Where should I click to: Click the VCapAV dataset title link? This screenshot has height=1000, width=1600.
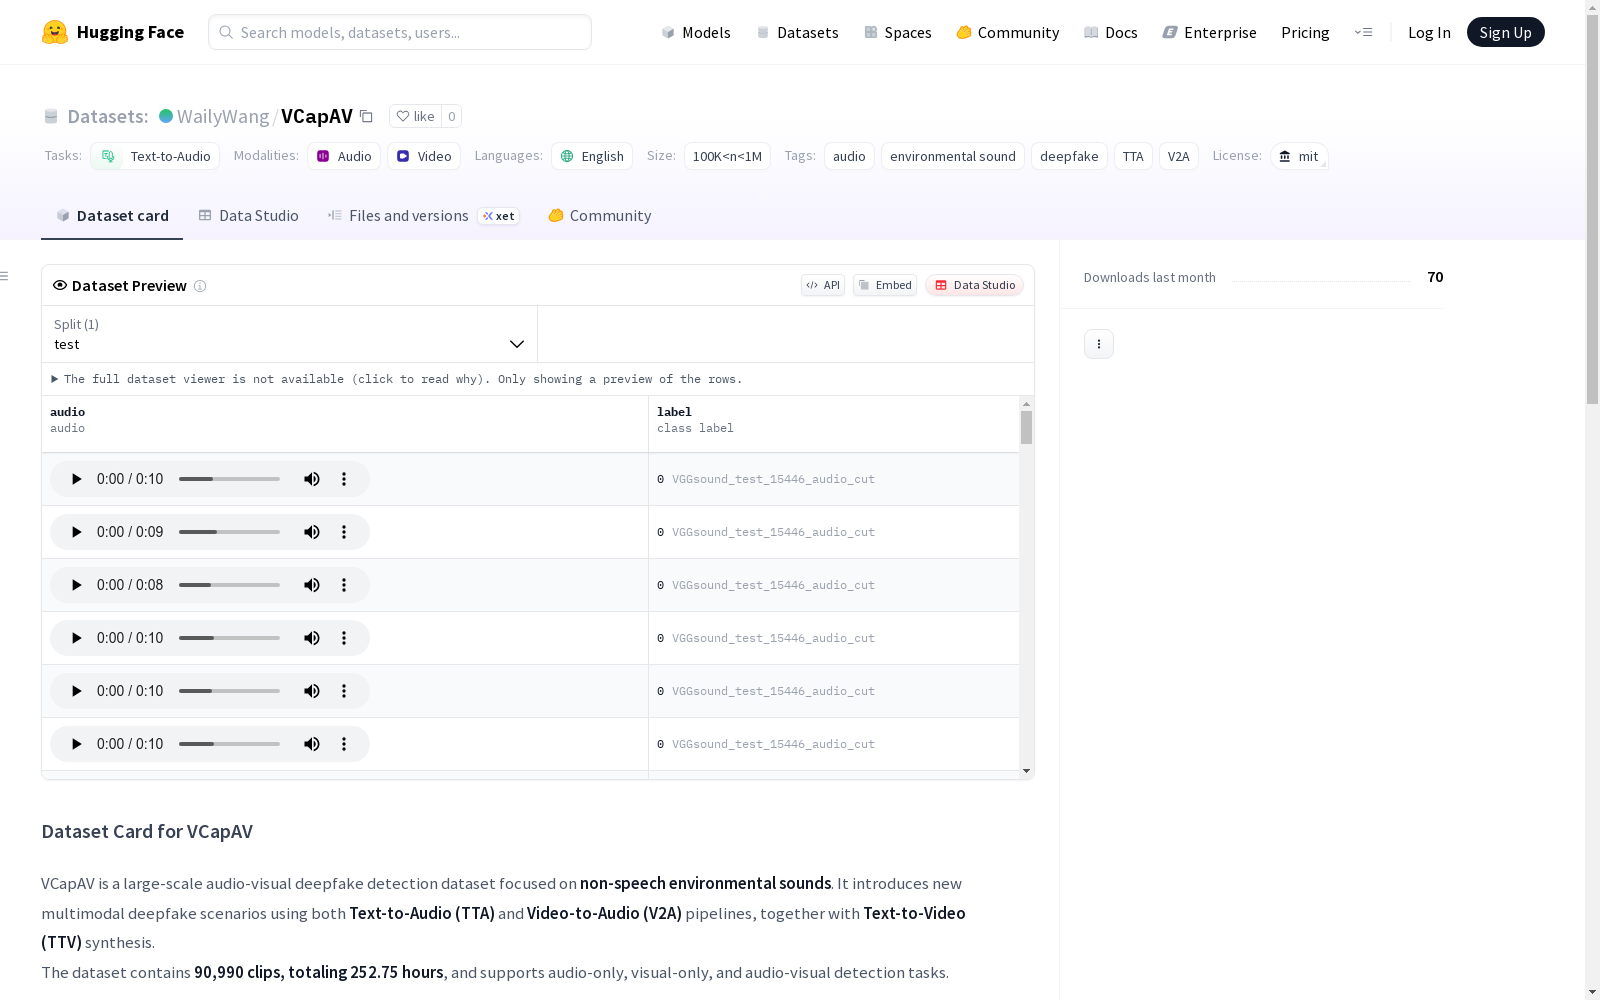317,116
